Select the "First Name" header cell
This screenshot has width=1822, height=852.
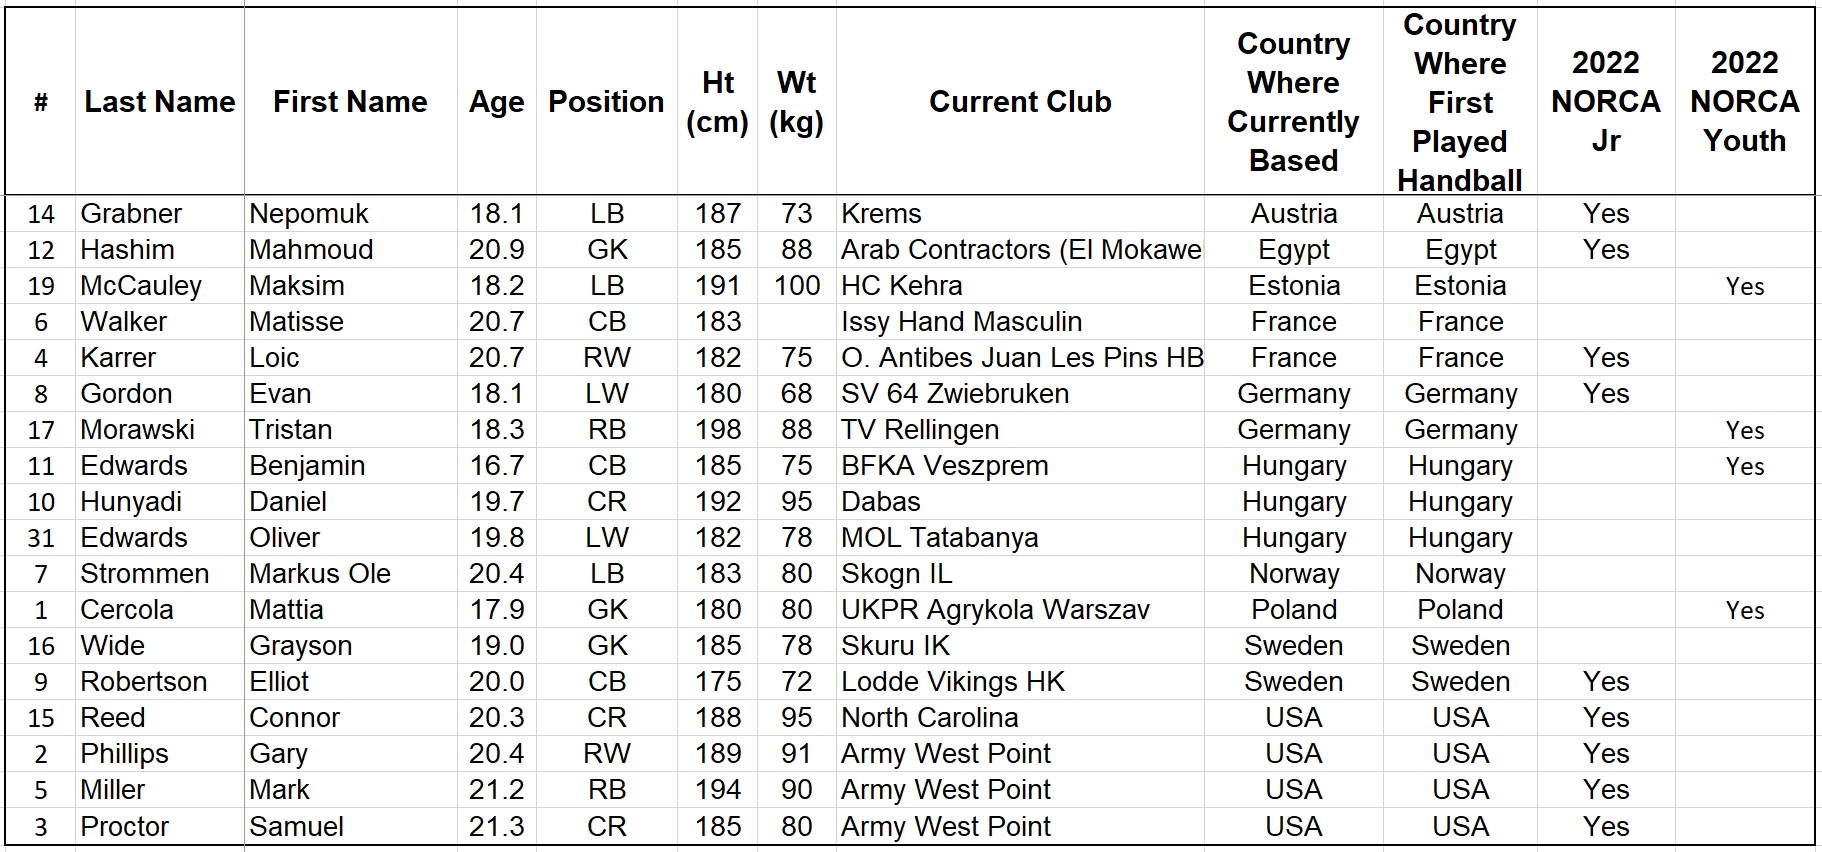click(x=350, y=101)
